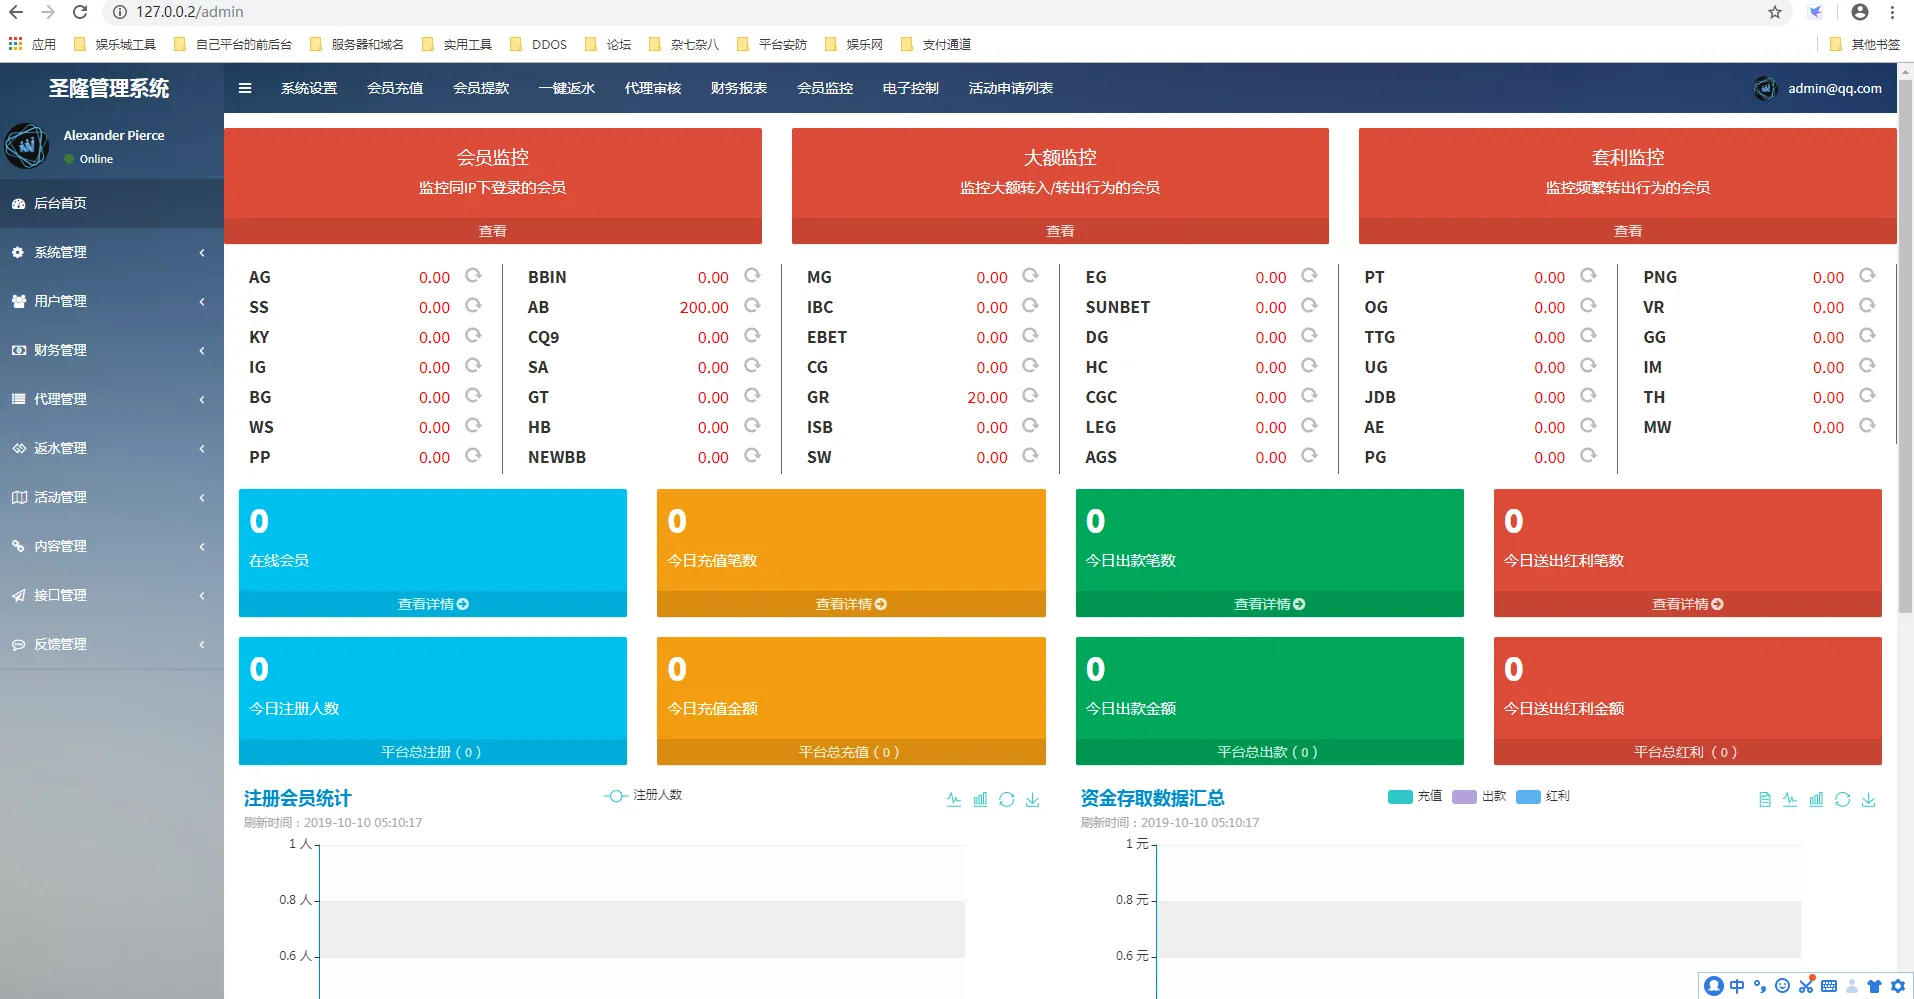The width and height of the screenshot is (1914, 999).
Task: Toggle the 充值 legend in the chart
Action: (1415, 796)
